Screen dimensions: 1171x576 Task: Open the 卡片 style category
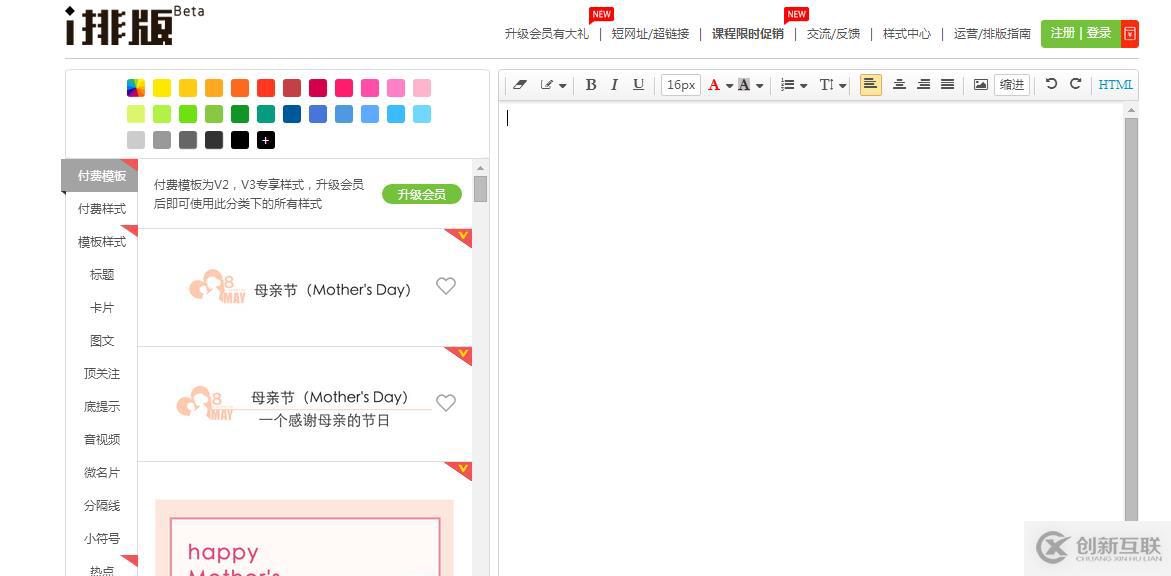pos(102,308)
